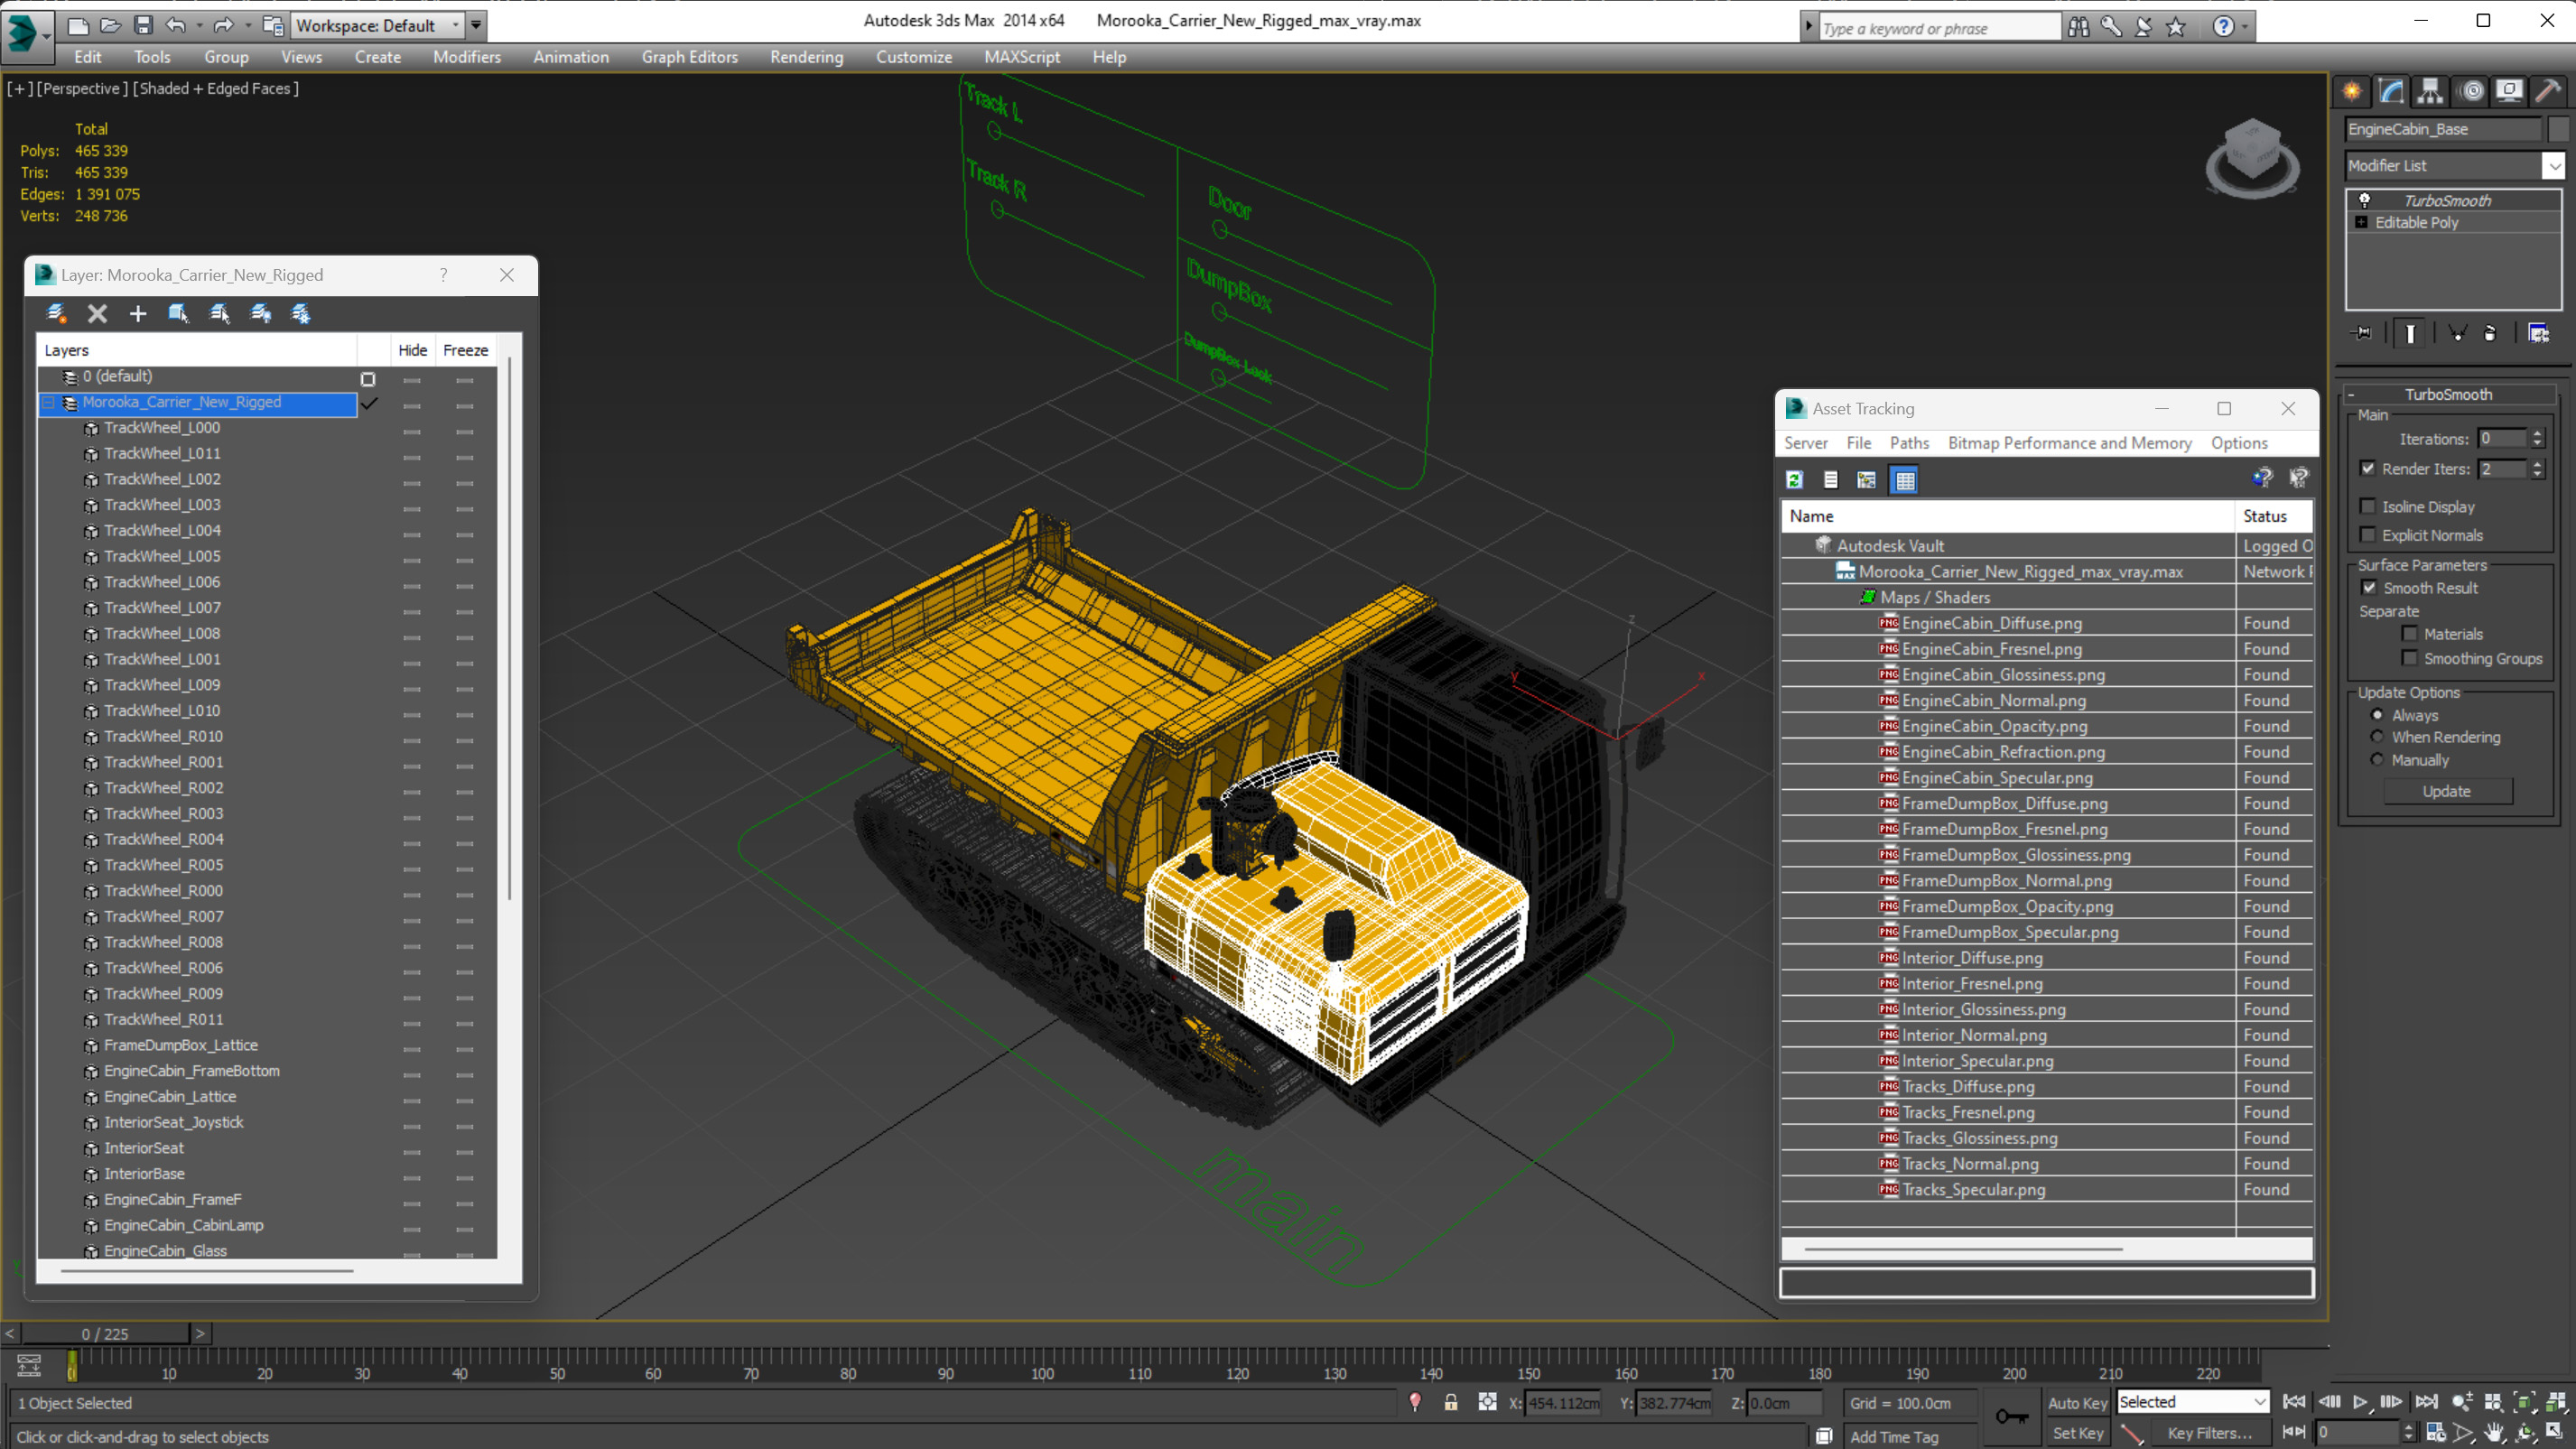This screenshot has height=1449, width=2576.
Task: Increase the Render Iters spinner
Action: 2537,463
